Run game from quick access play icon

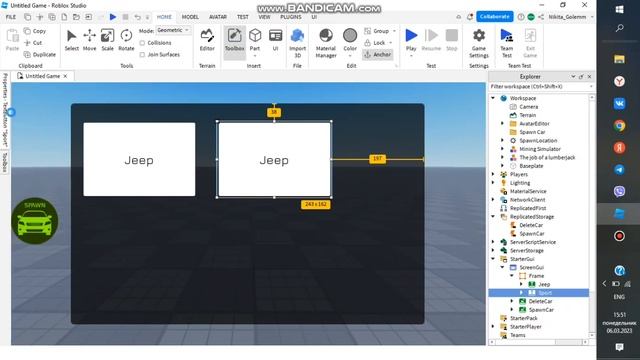tap(113, 17)
